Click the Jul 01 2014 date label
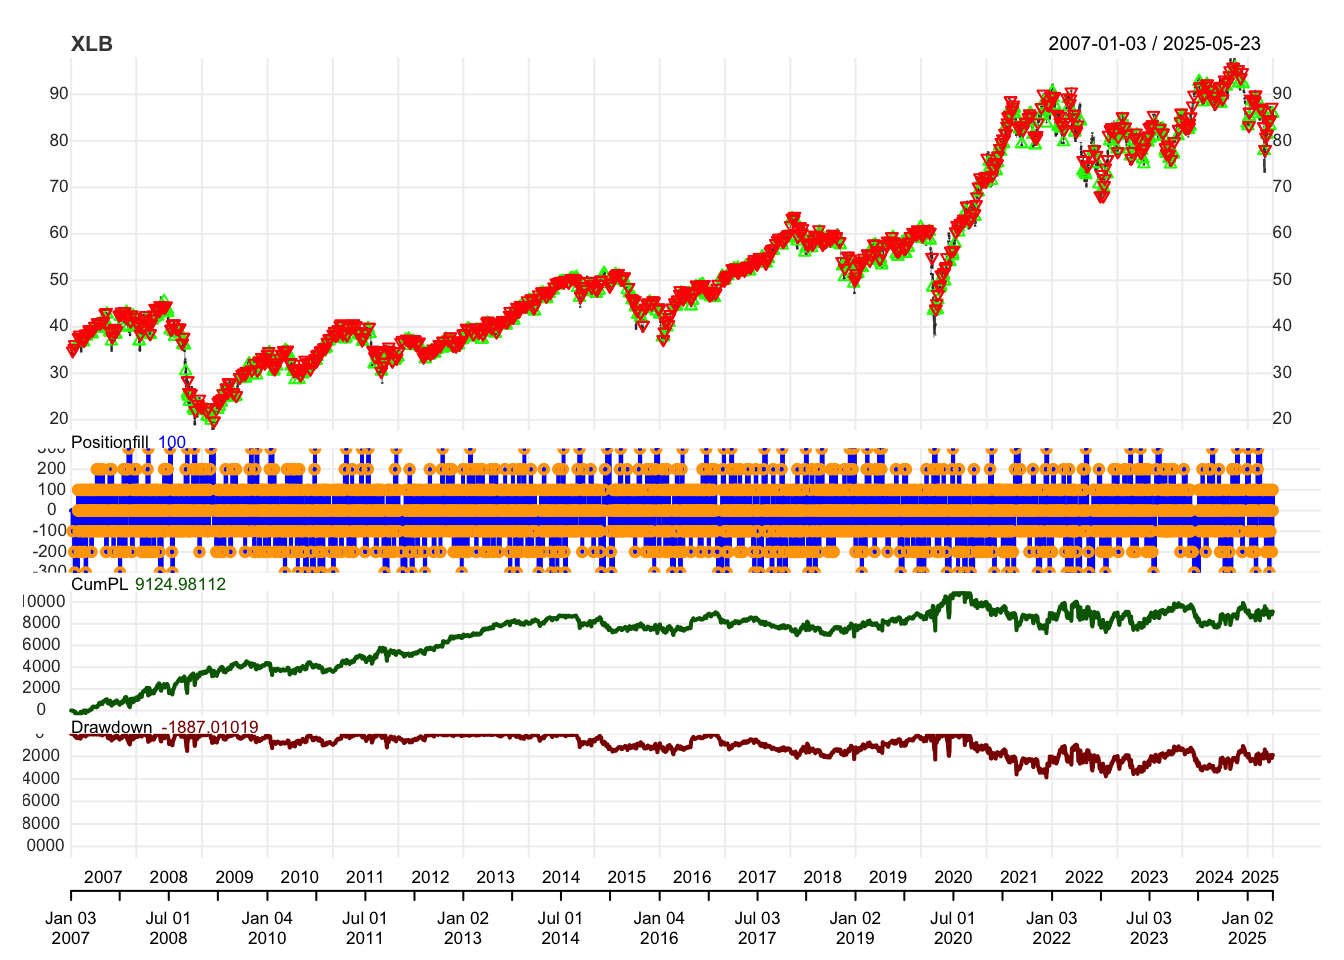Screen dimensions: 1344x960 [560, 928]
